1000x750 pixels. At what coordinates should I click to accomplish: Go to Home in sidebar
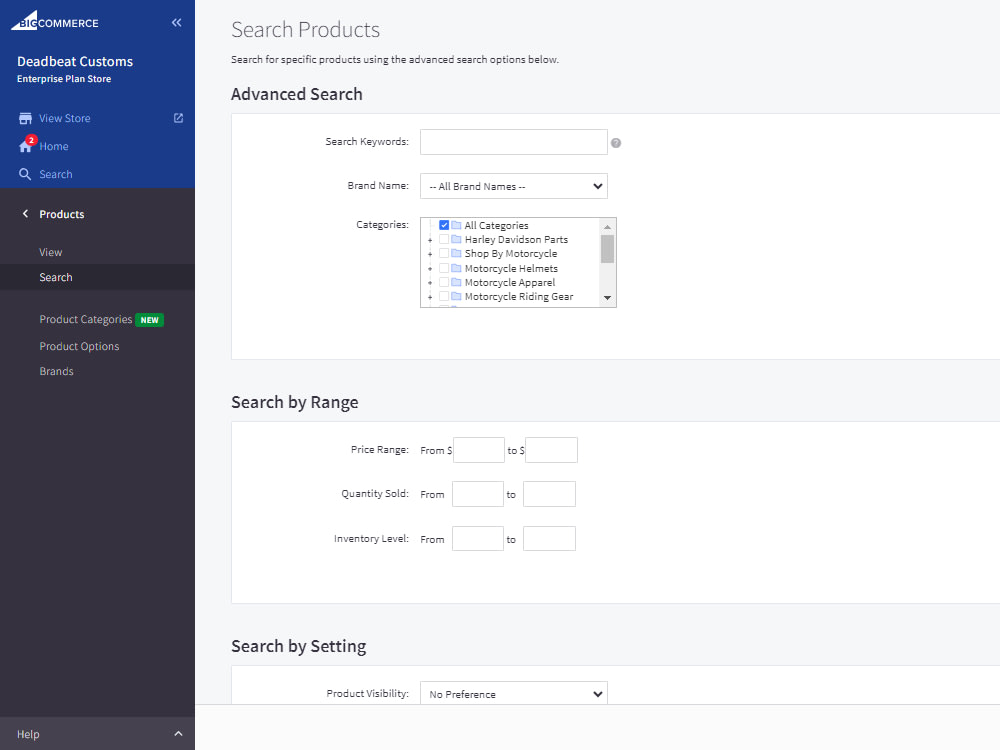click(54, 147)
